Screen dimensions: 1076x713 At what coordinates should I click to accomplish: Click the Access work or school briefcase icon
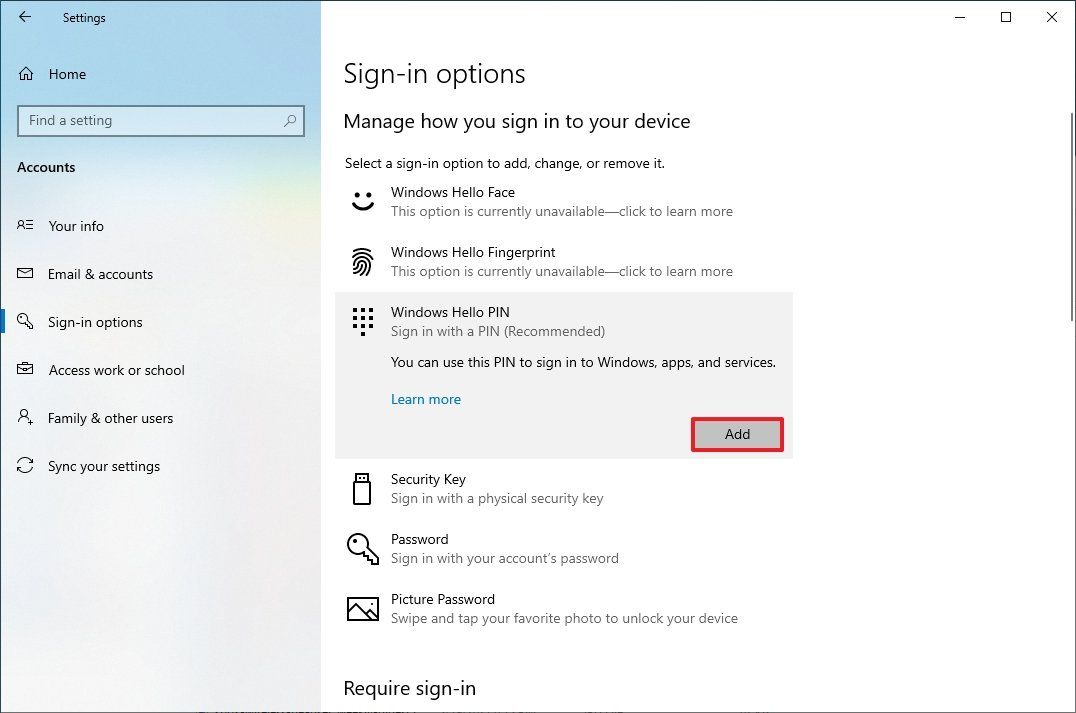tap(25, 370)
